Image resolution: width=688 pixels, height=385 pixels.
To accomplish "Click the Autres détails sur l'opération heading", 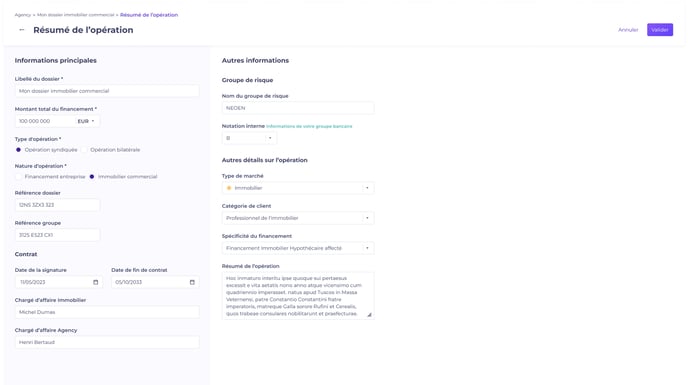I will pos(265,160).
